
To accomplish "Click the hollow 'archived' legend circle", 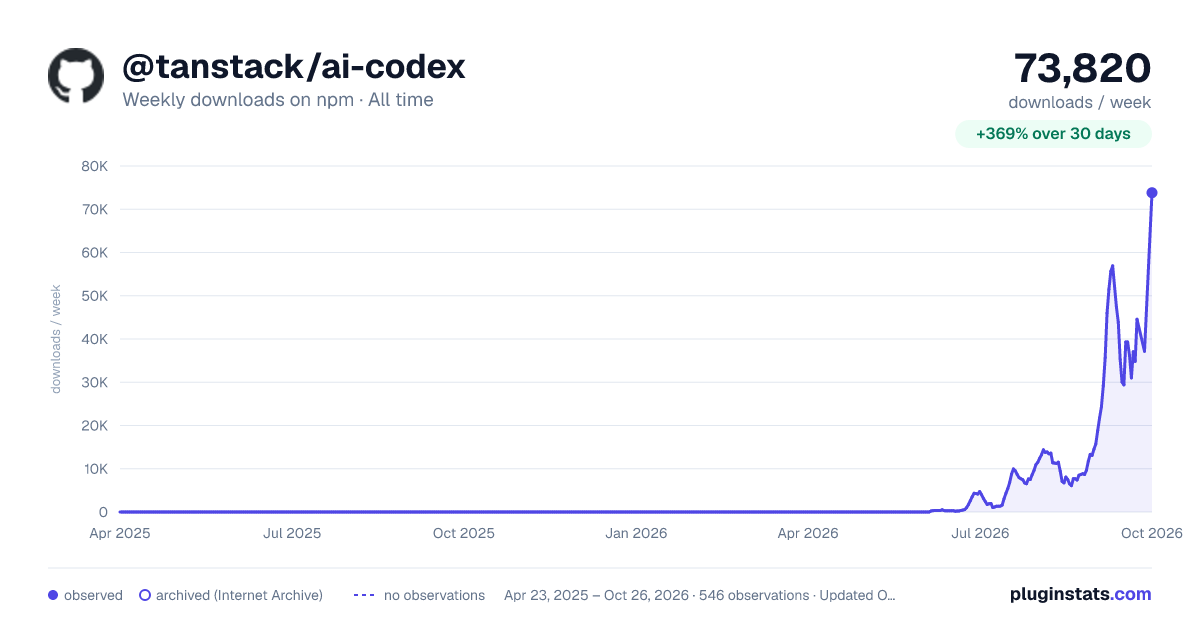I will 145,595.
